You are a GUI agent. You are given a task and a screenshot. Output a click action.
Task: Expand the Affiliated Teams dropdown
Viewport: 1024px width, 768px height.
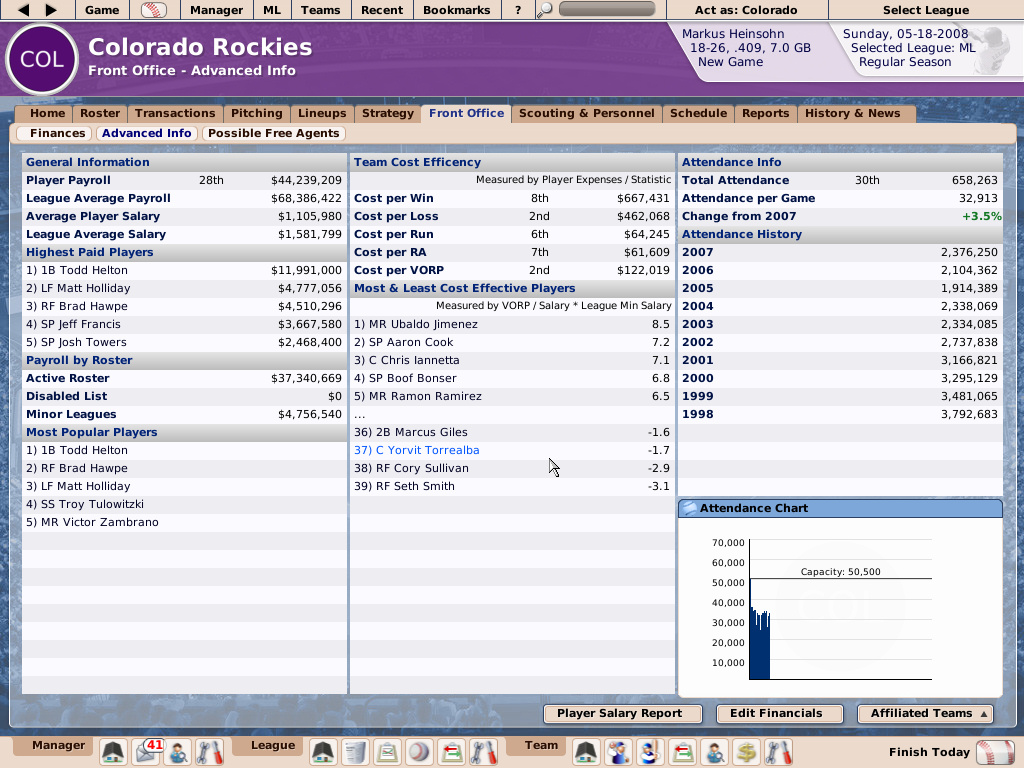click(926, 714)
